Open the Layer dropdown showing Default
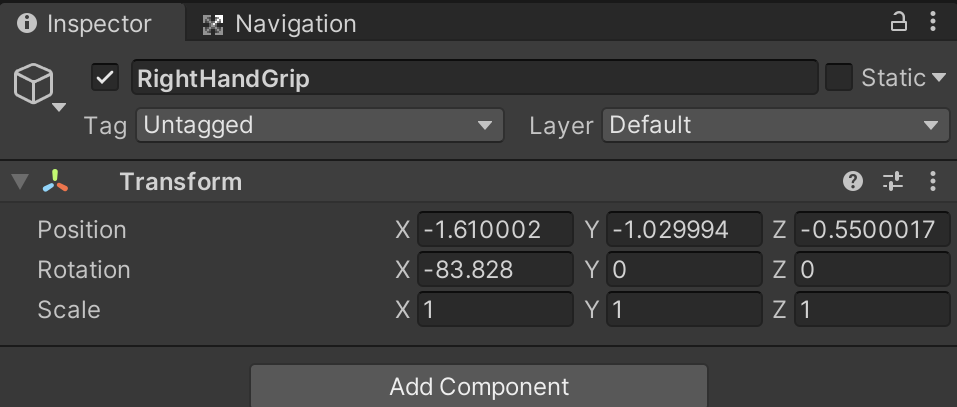The width and height of the screenshot is (957, 407). pos(775,125)
